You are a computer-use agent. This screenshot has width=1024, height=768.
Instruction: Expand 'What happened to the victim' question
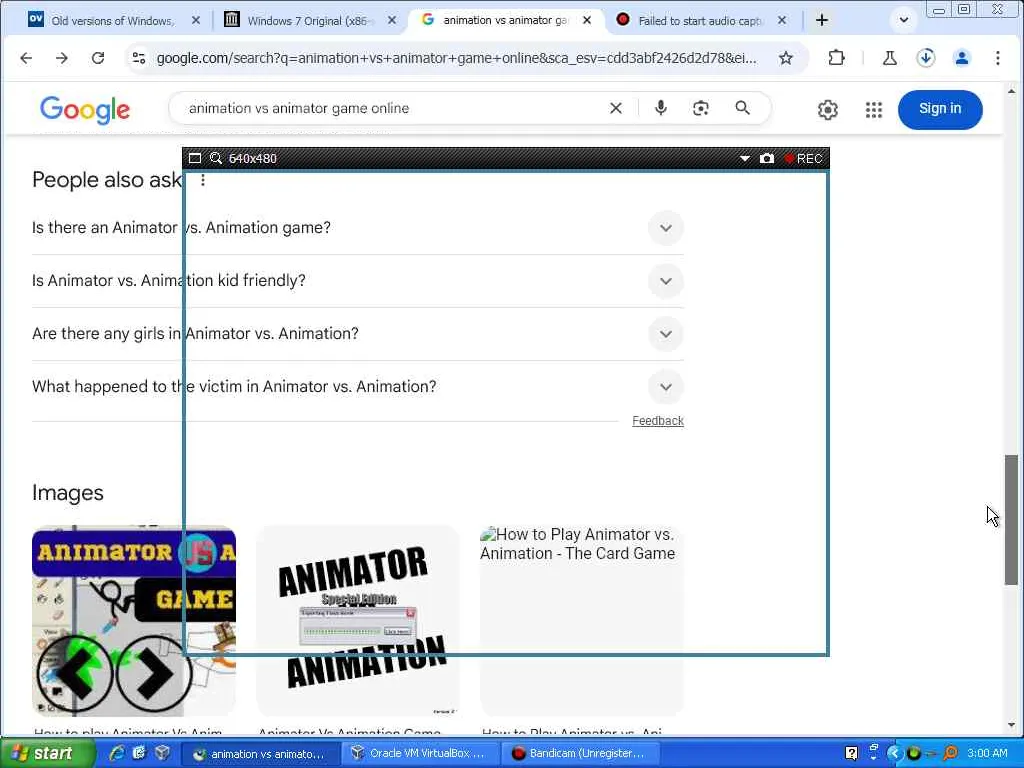click(358, 387)
